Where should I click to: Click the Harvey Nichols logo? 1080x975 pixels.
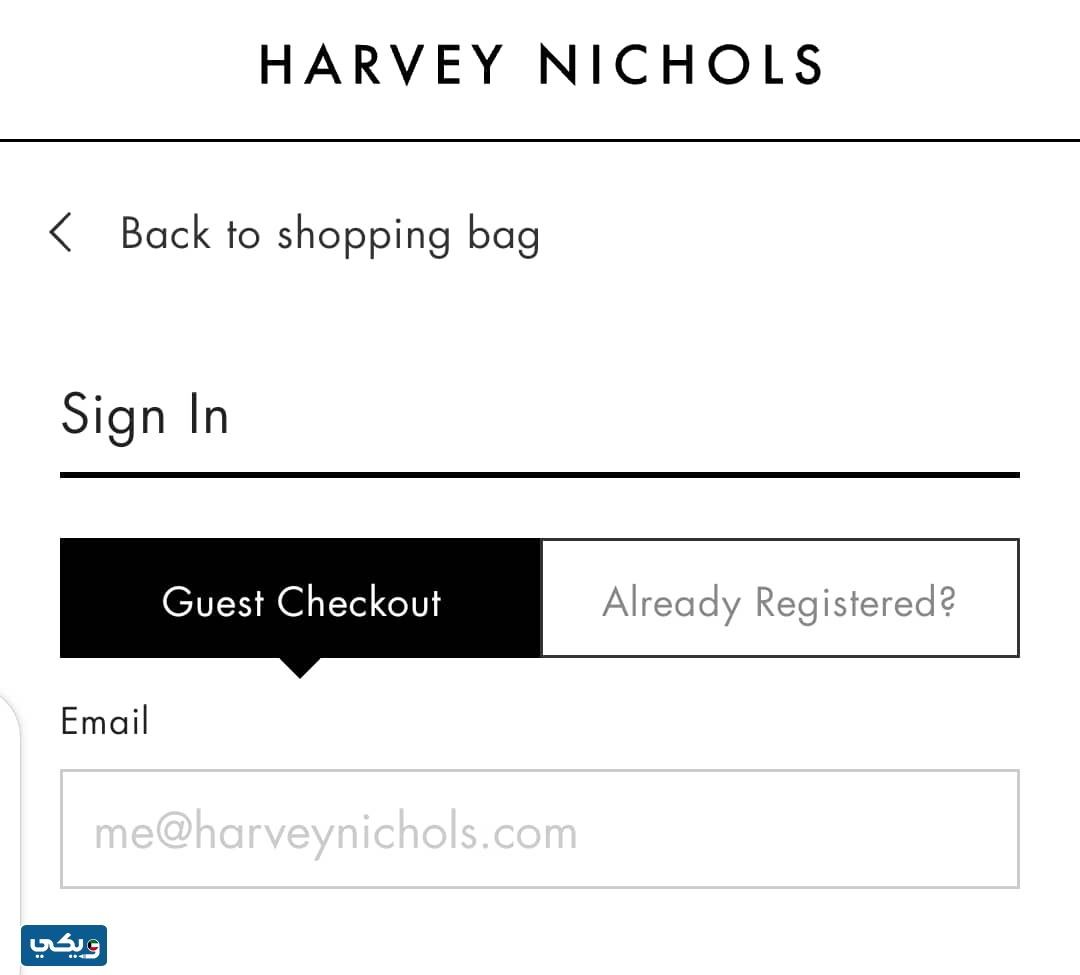[x=540, y=65]
